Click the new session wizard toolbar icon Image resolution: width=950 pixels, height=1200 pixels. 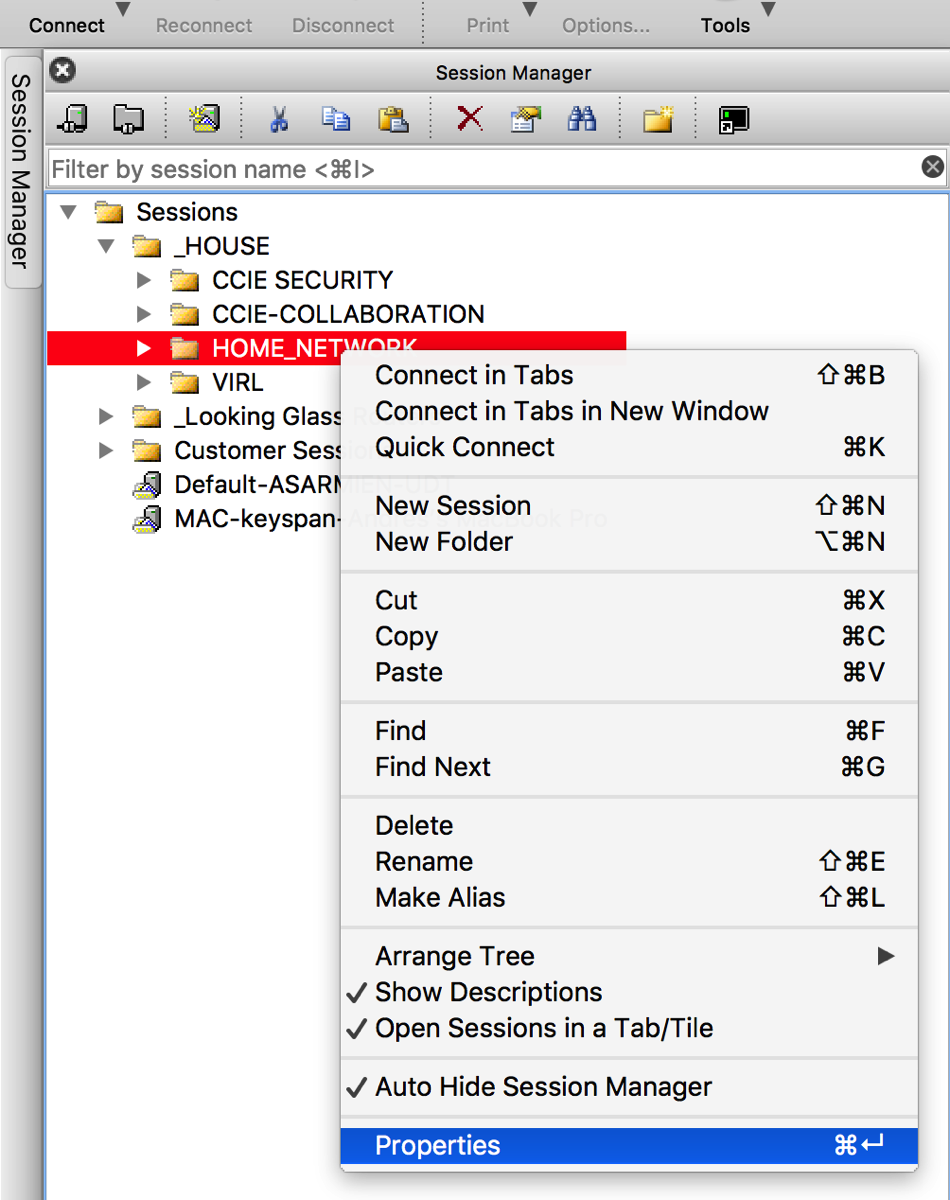tap(204, 120)
